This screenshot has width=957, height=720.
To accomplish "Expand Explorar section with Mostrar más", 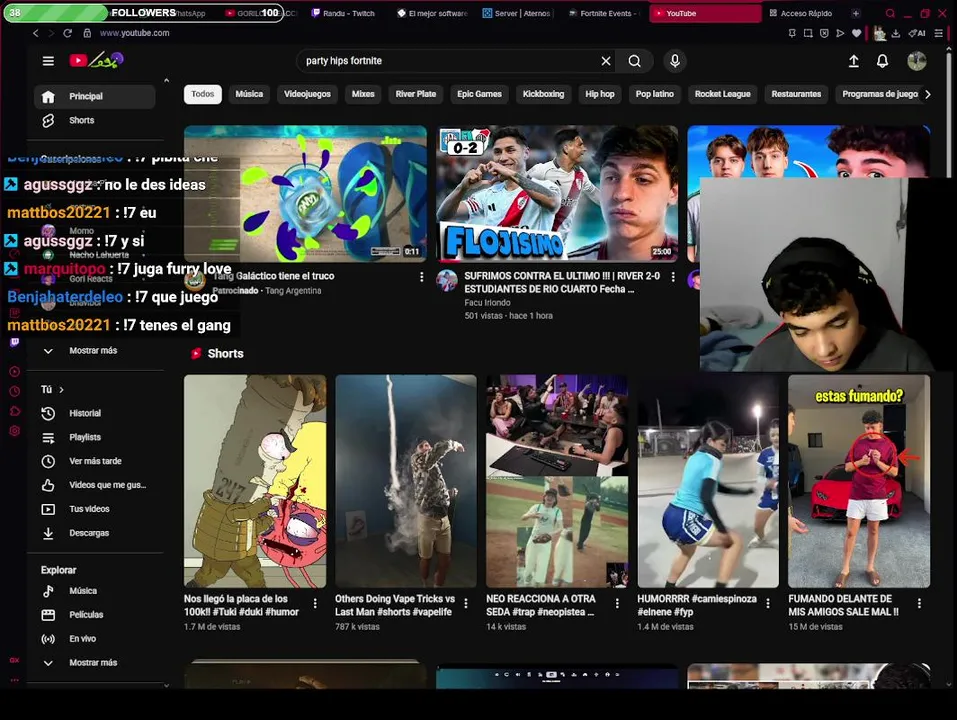I will (x=95, y=663).
